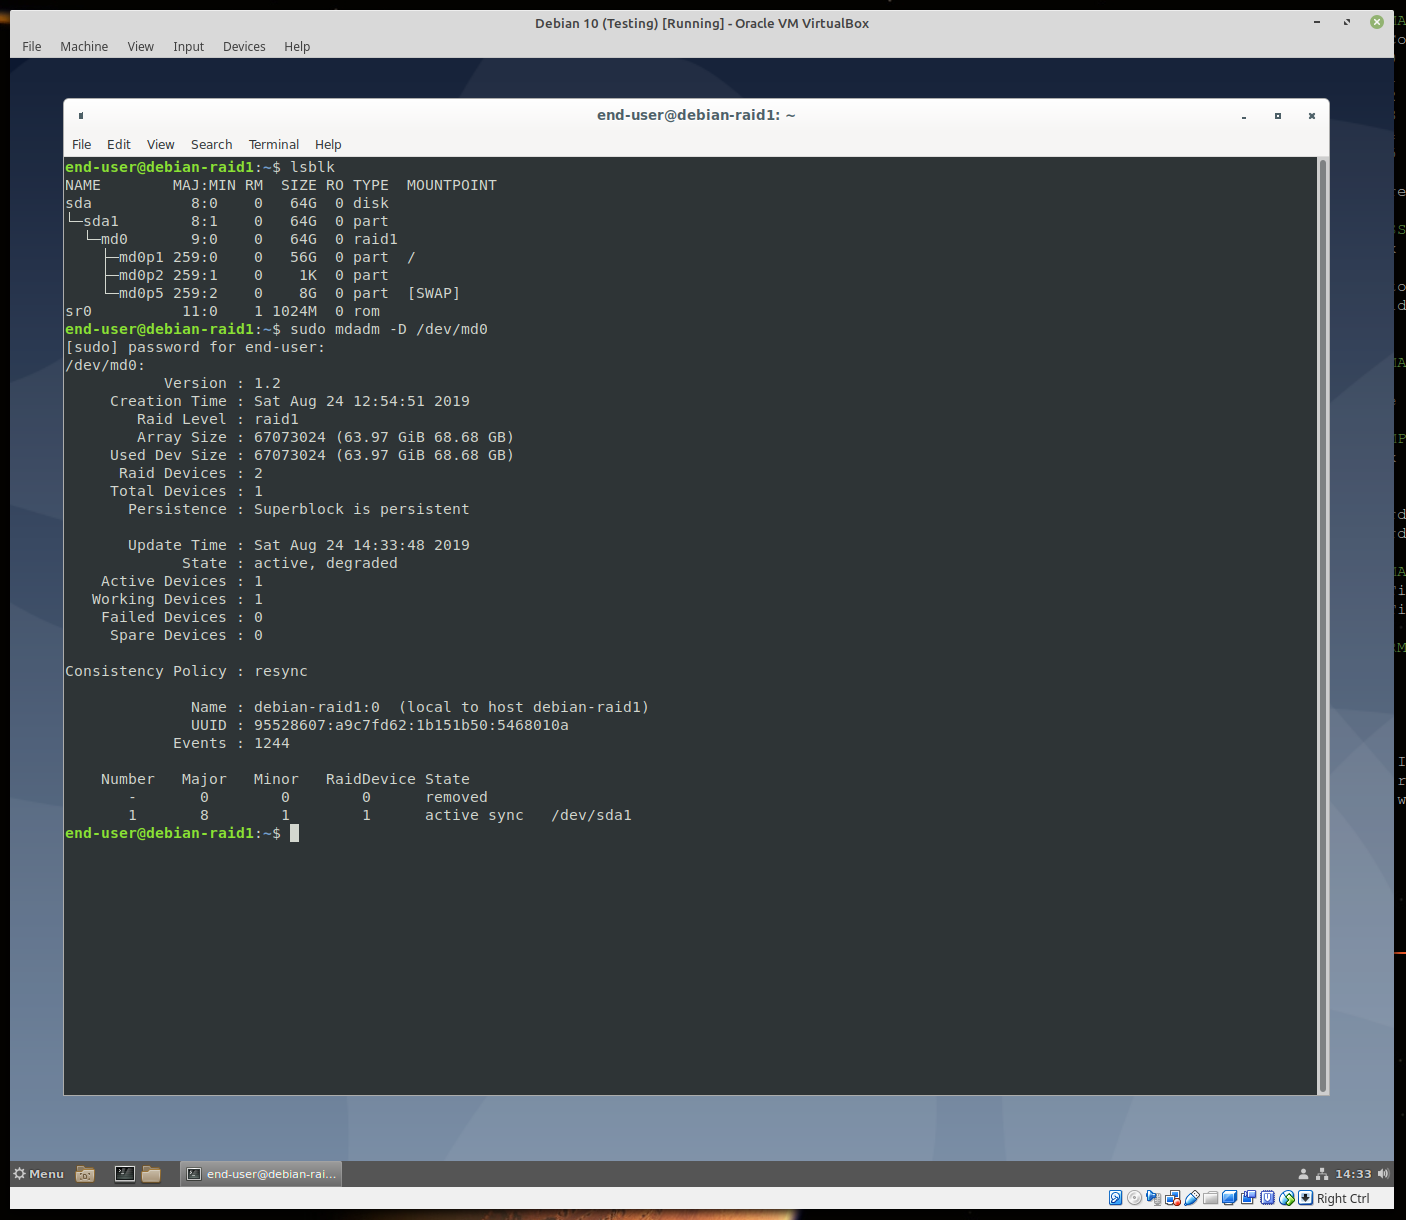1406x1220 pixels.
Task: Click the optical drive status icon
Action: [x=1135, y=1197]
